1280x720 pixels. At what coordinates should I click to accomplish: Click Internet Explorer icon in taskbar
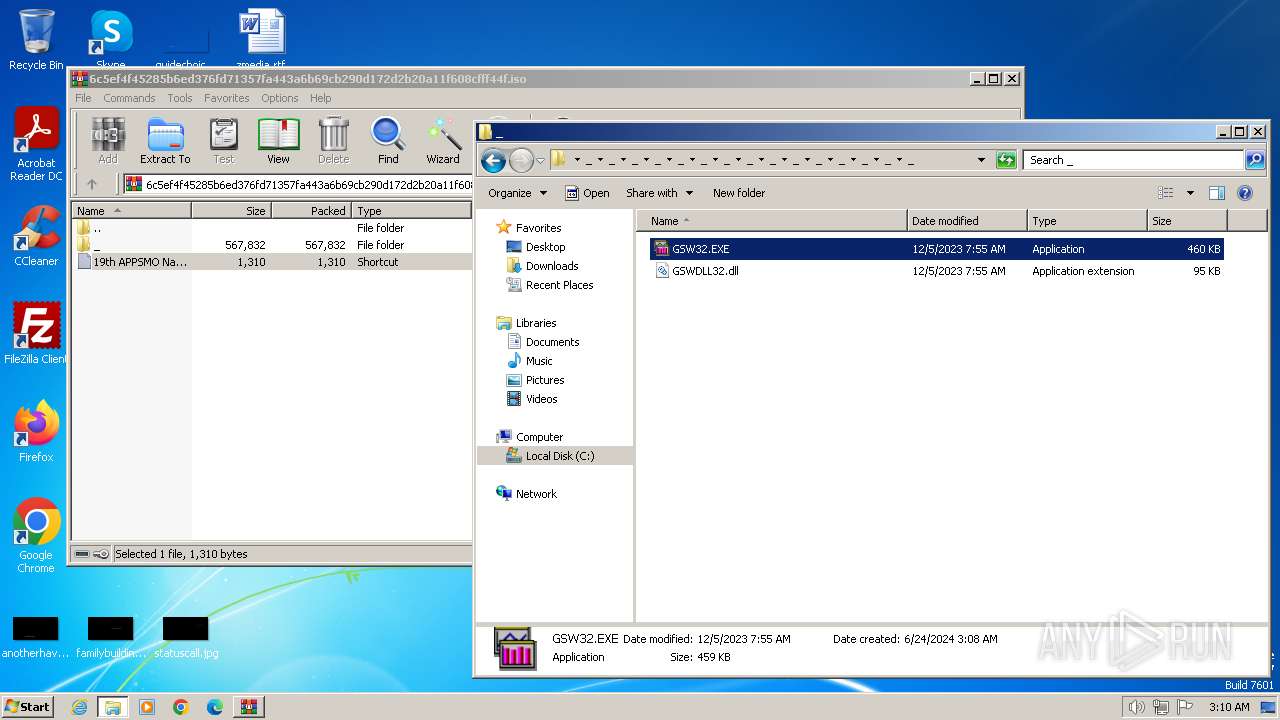click(79, 707)
